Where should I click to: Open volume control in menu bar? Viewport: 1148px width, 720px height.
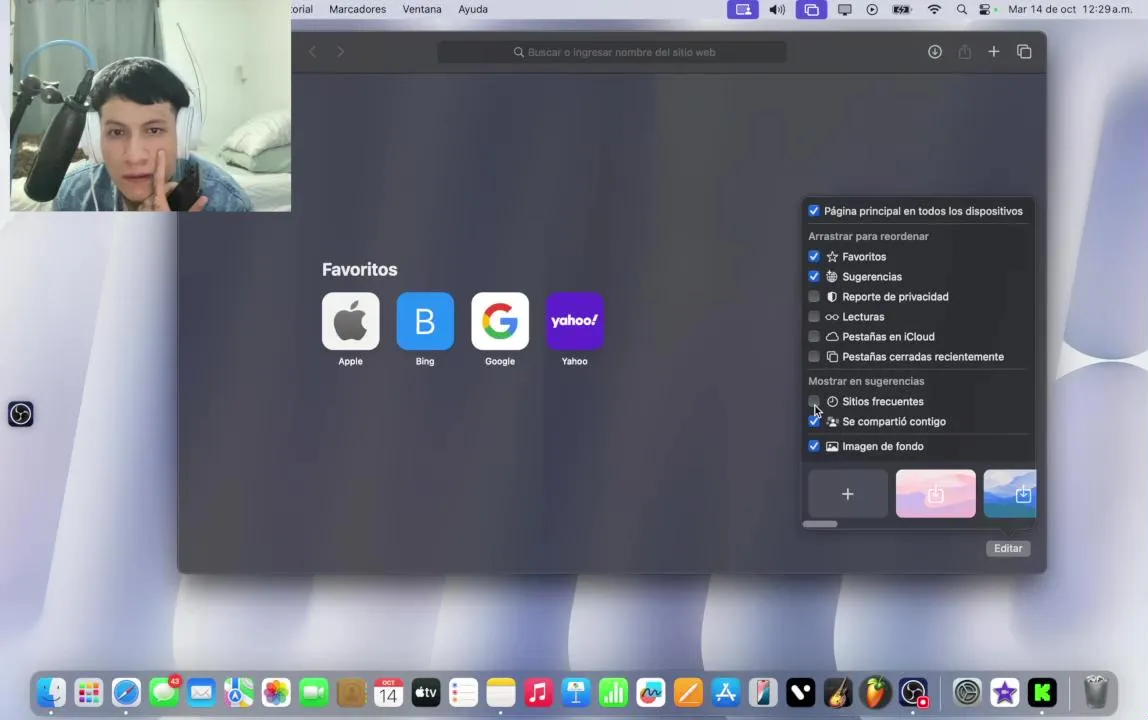point(777,10)
